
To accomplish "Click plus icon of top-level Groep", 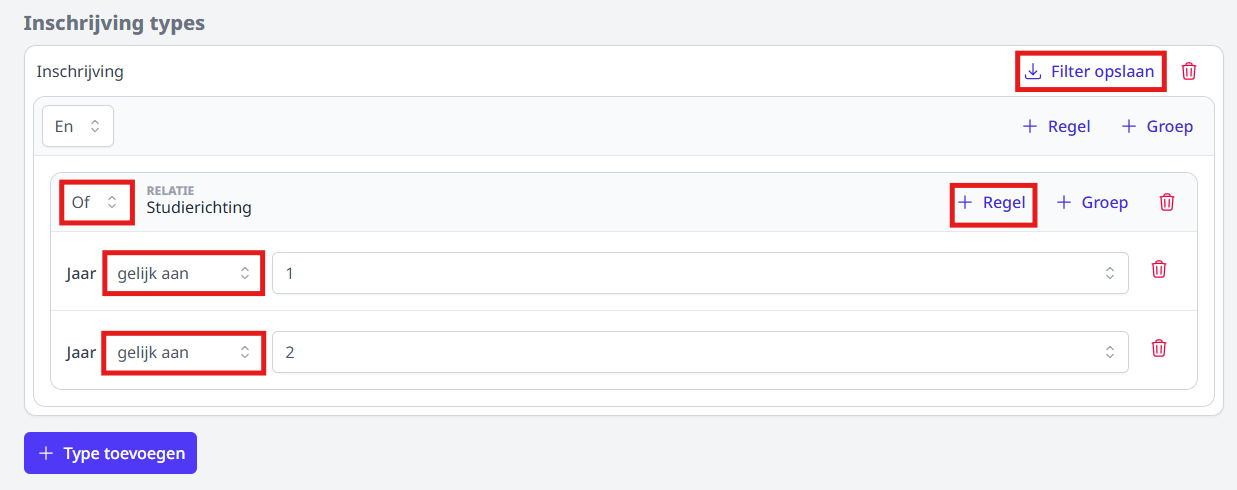I will click(1129, 127).
